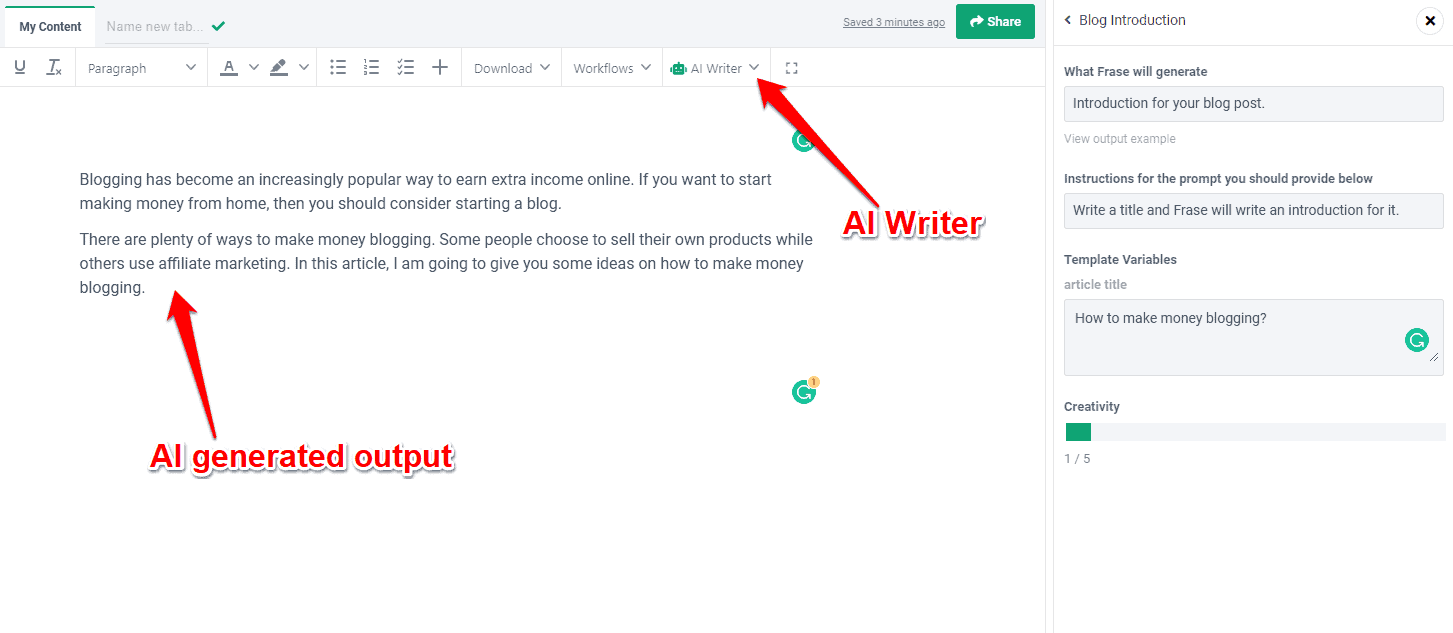Adjust the Creativity slider
The height and width of the screenshot is (633, 1453).
[x=1254, y=432]
